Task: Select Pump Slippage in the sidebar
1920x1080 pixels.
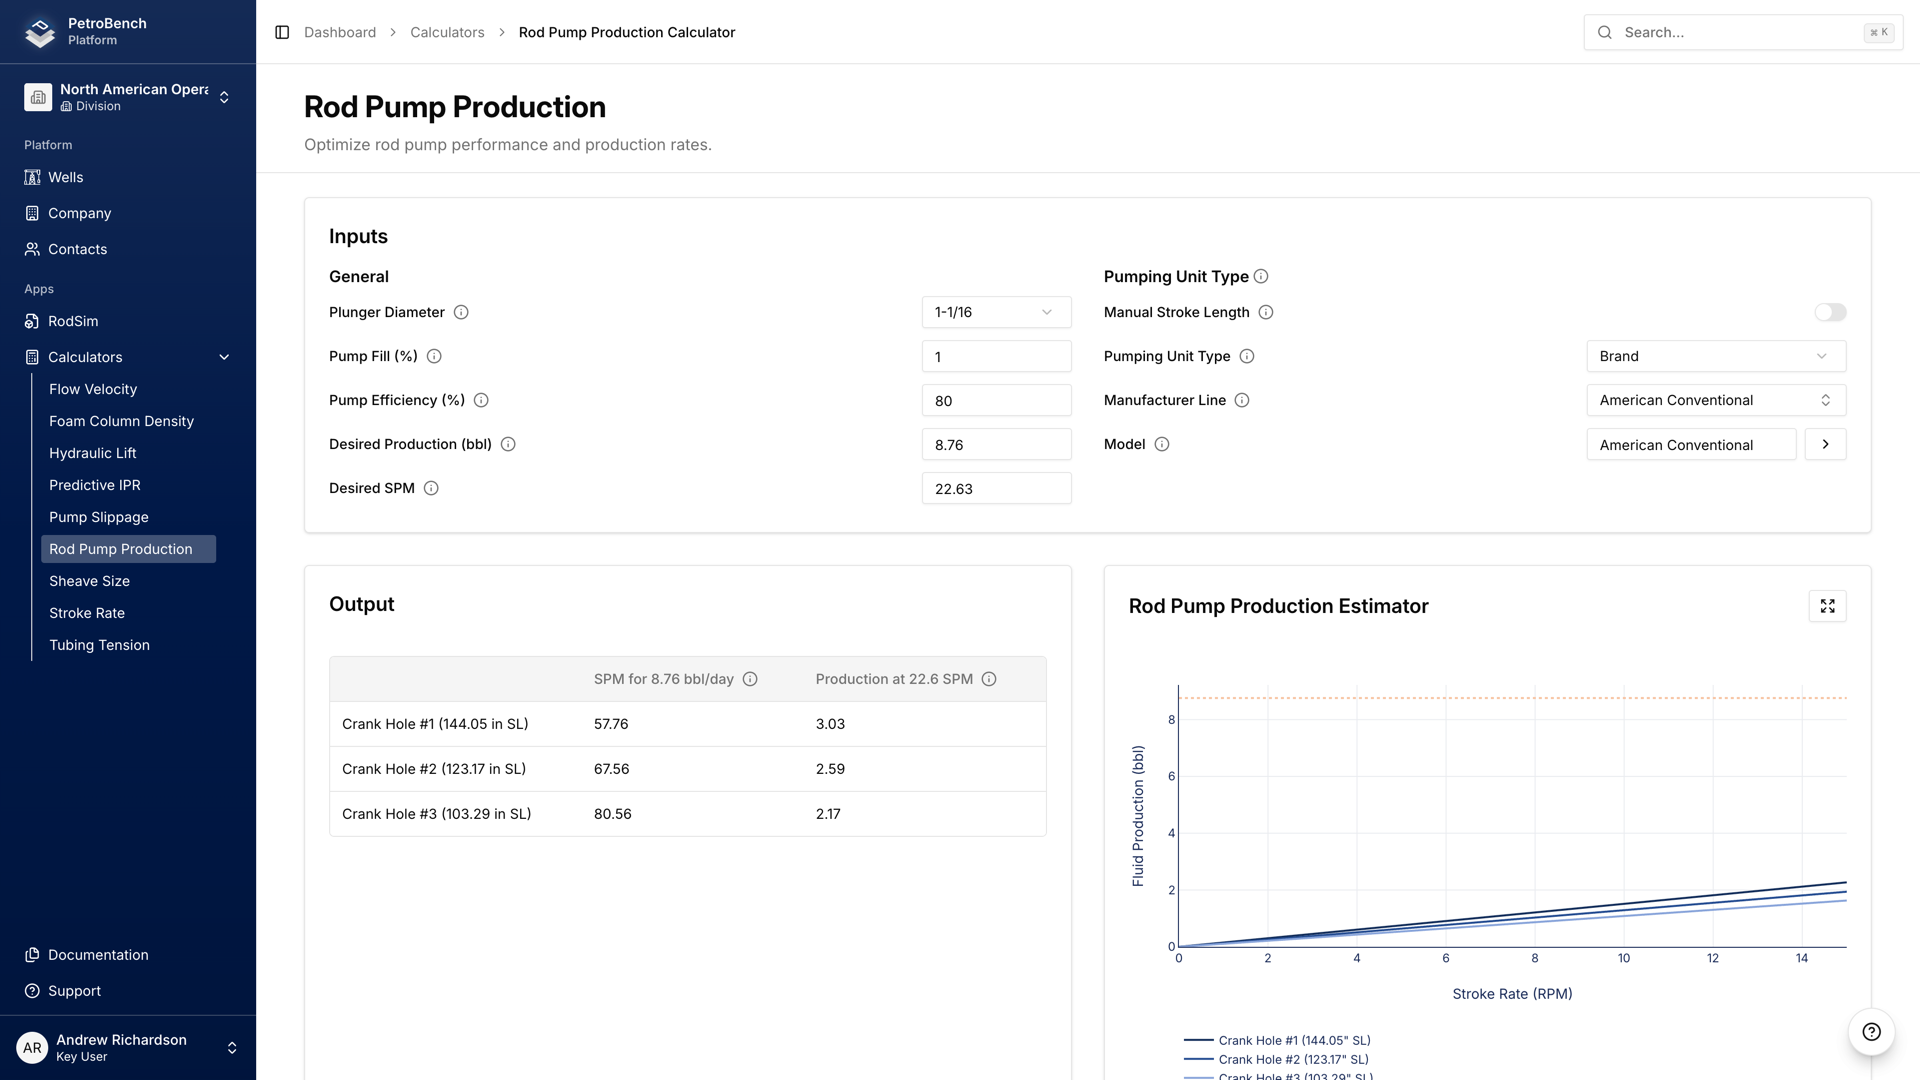Action: point(98,517)
